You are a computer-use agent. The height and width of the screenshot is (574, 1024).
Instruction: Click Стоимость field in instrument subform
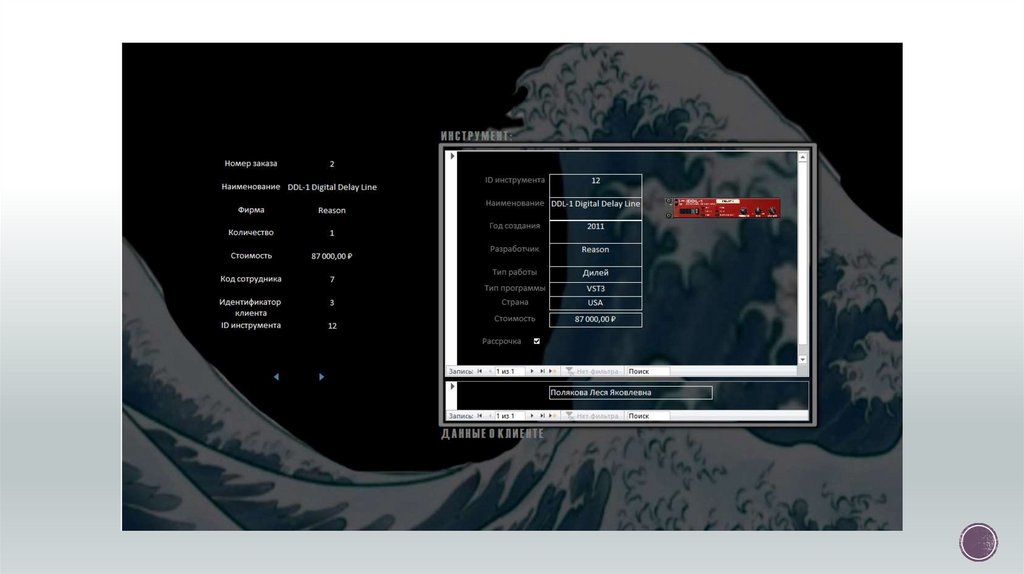click(596, 319)
